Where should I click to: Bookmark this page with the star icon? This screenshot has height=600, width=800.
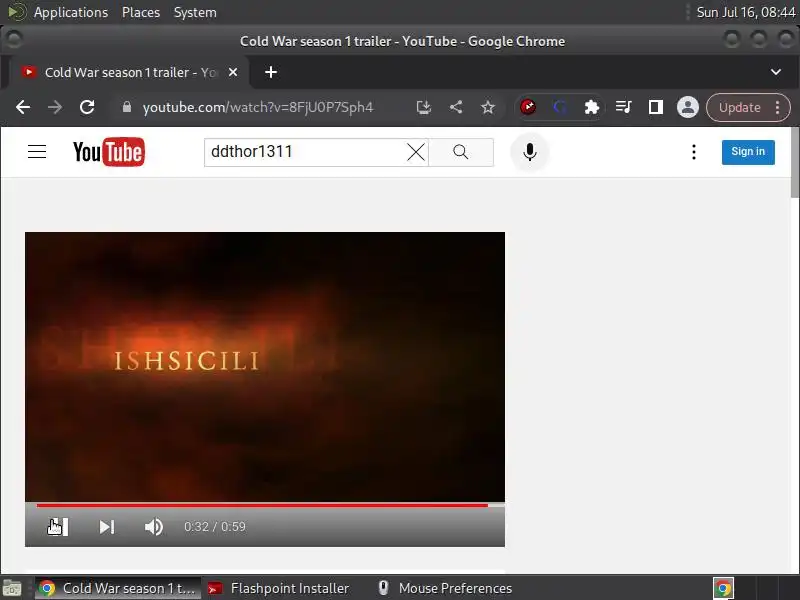[488, 107]
